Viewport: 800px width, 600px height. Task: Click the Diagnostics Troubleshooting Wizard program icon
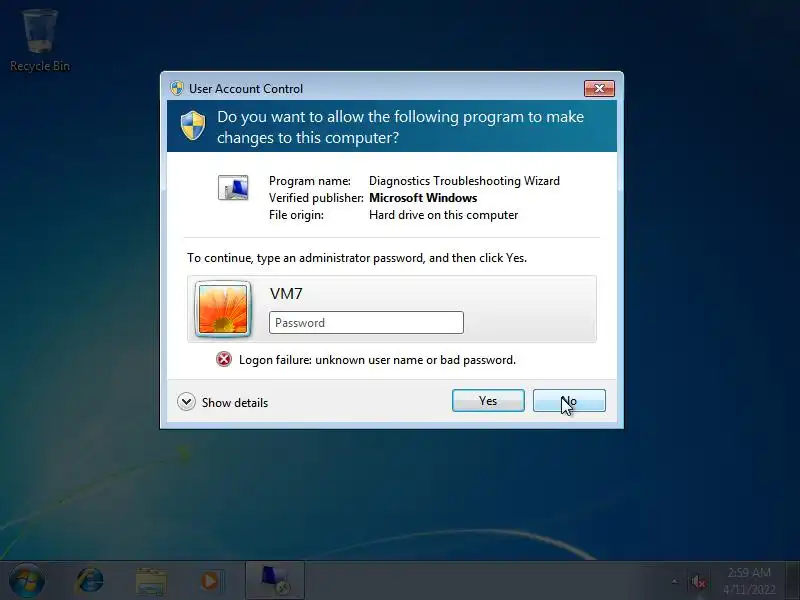tap(233, 187)
